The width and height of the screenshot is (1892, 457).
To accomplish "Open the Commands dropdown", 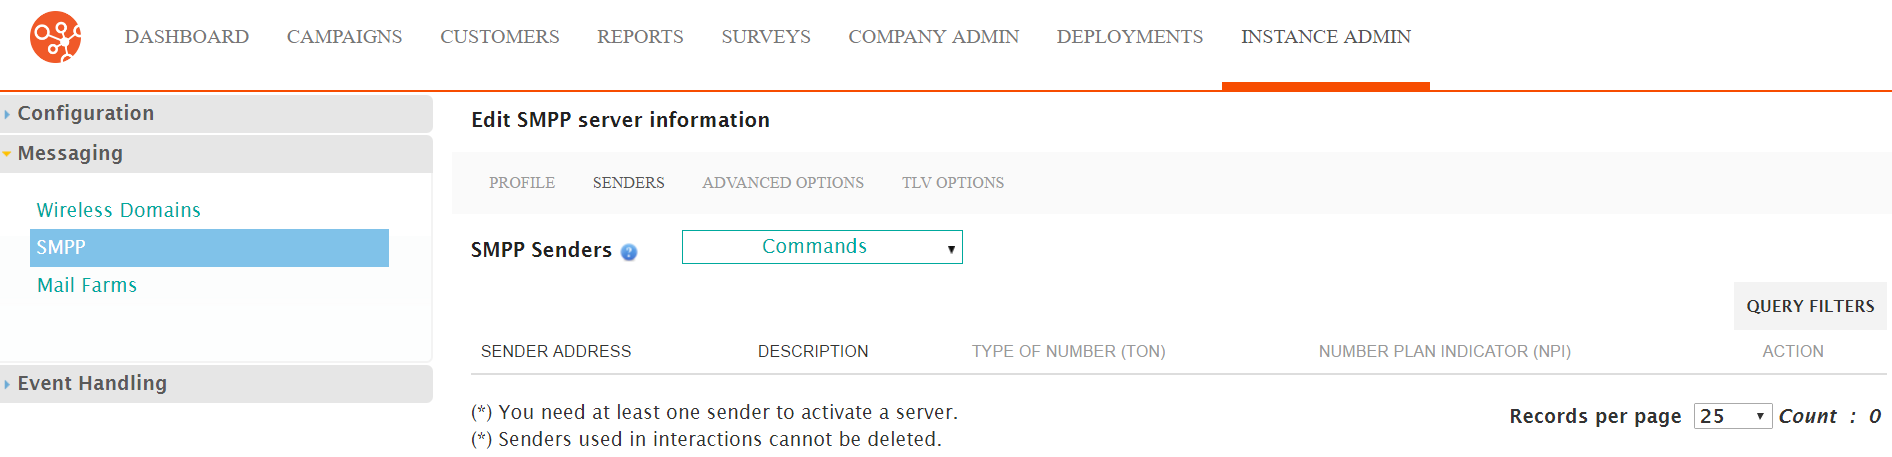I will pyautogui.click(x=822, y=247).
